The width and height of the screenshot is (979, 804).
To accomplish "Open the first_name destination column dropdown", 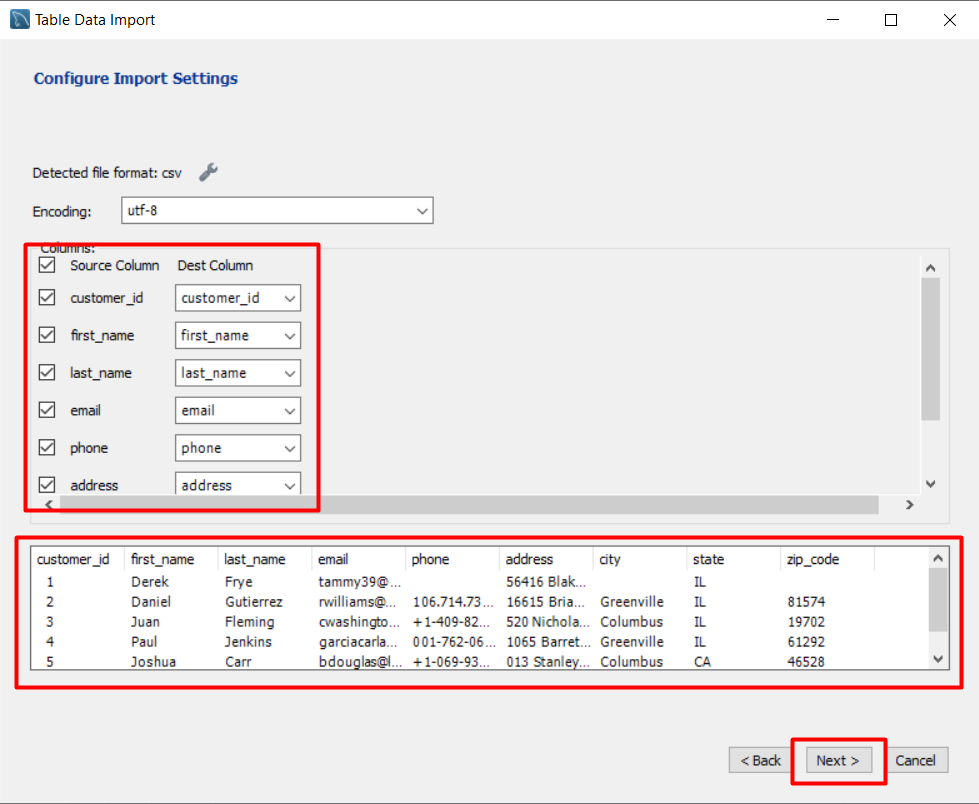I will coord(290,335).
